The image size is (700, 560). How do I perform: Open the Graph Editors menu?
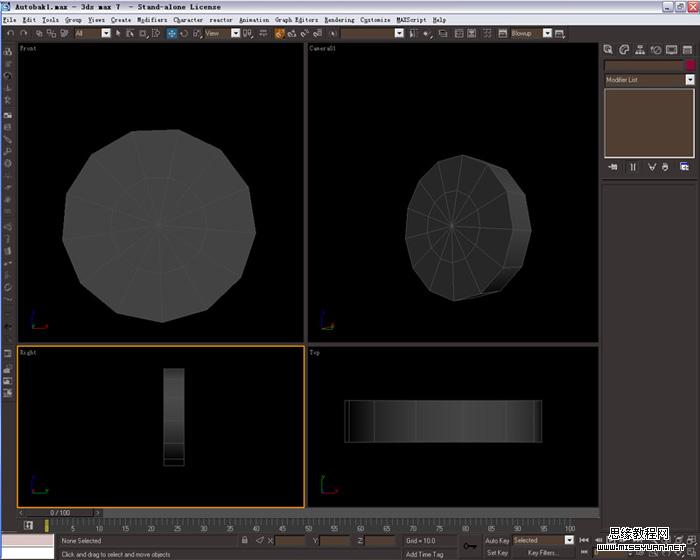coord(296,20)
